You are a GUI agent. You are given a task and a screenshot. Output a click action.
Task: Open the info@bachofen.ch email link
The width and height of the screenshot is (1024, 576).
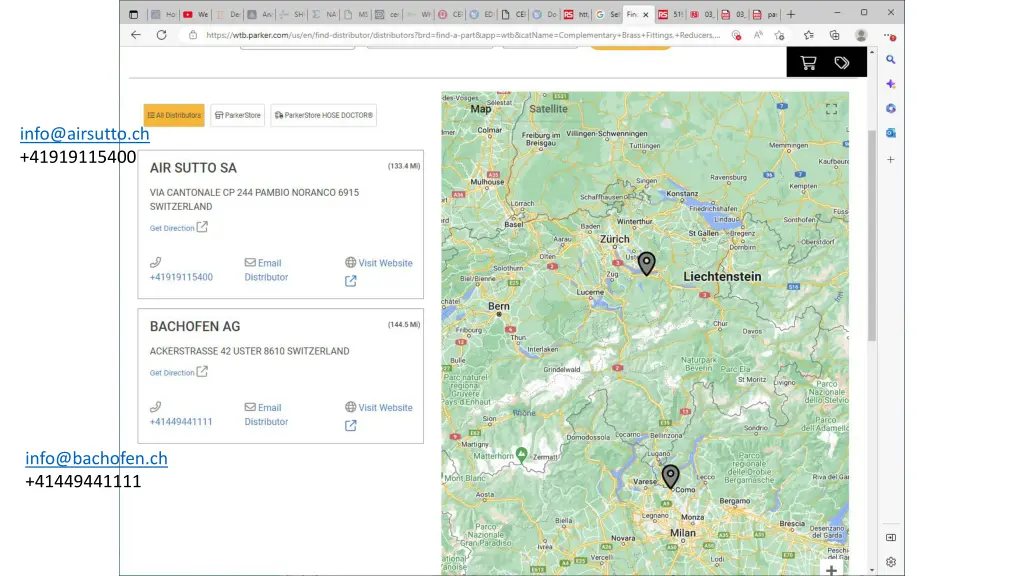(96, 458)
